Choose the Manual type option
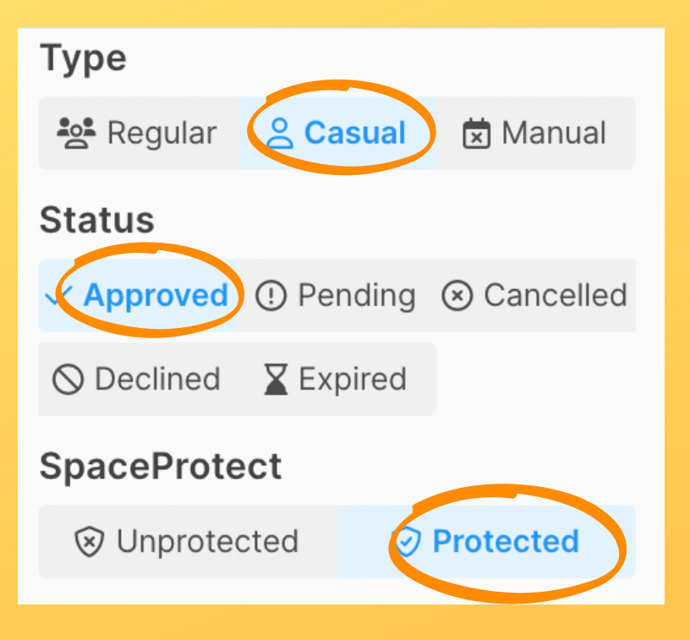Screen dimensions: 690x640 [x=536, y=133]
